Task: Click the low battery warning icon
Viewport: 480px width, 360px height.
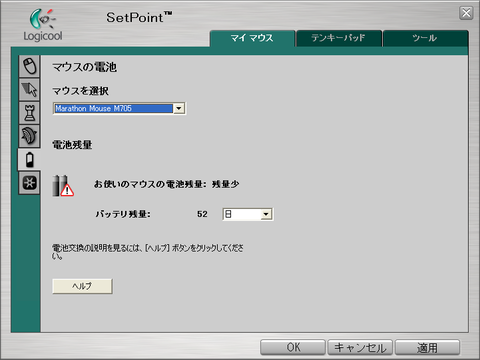Action: point(63,186)
